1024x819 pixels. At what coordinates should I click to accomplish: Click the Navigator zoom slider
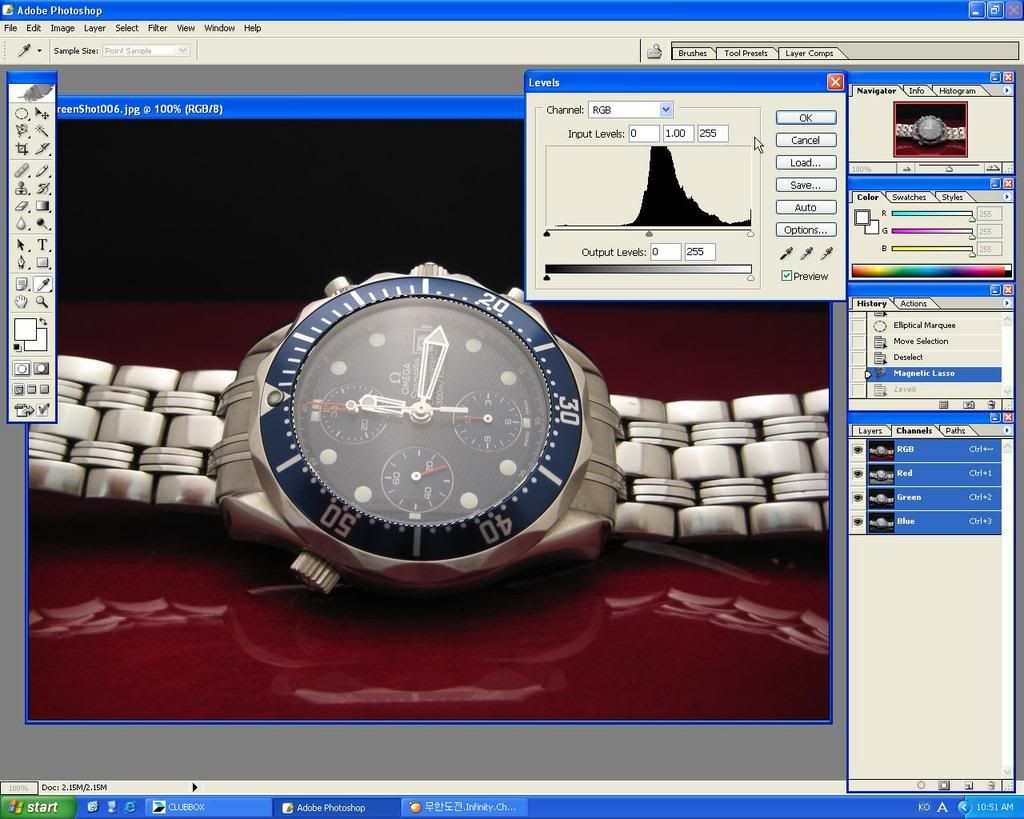949,169
